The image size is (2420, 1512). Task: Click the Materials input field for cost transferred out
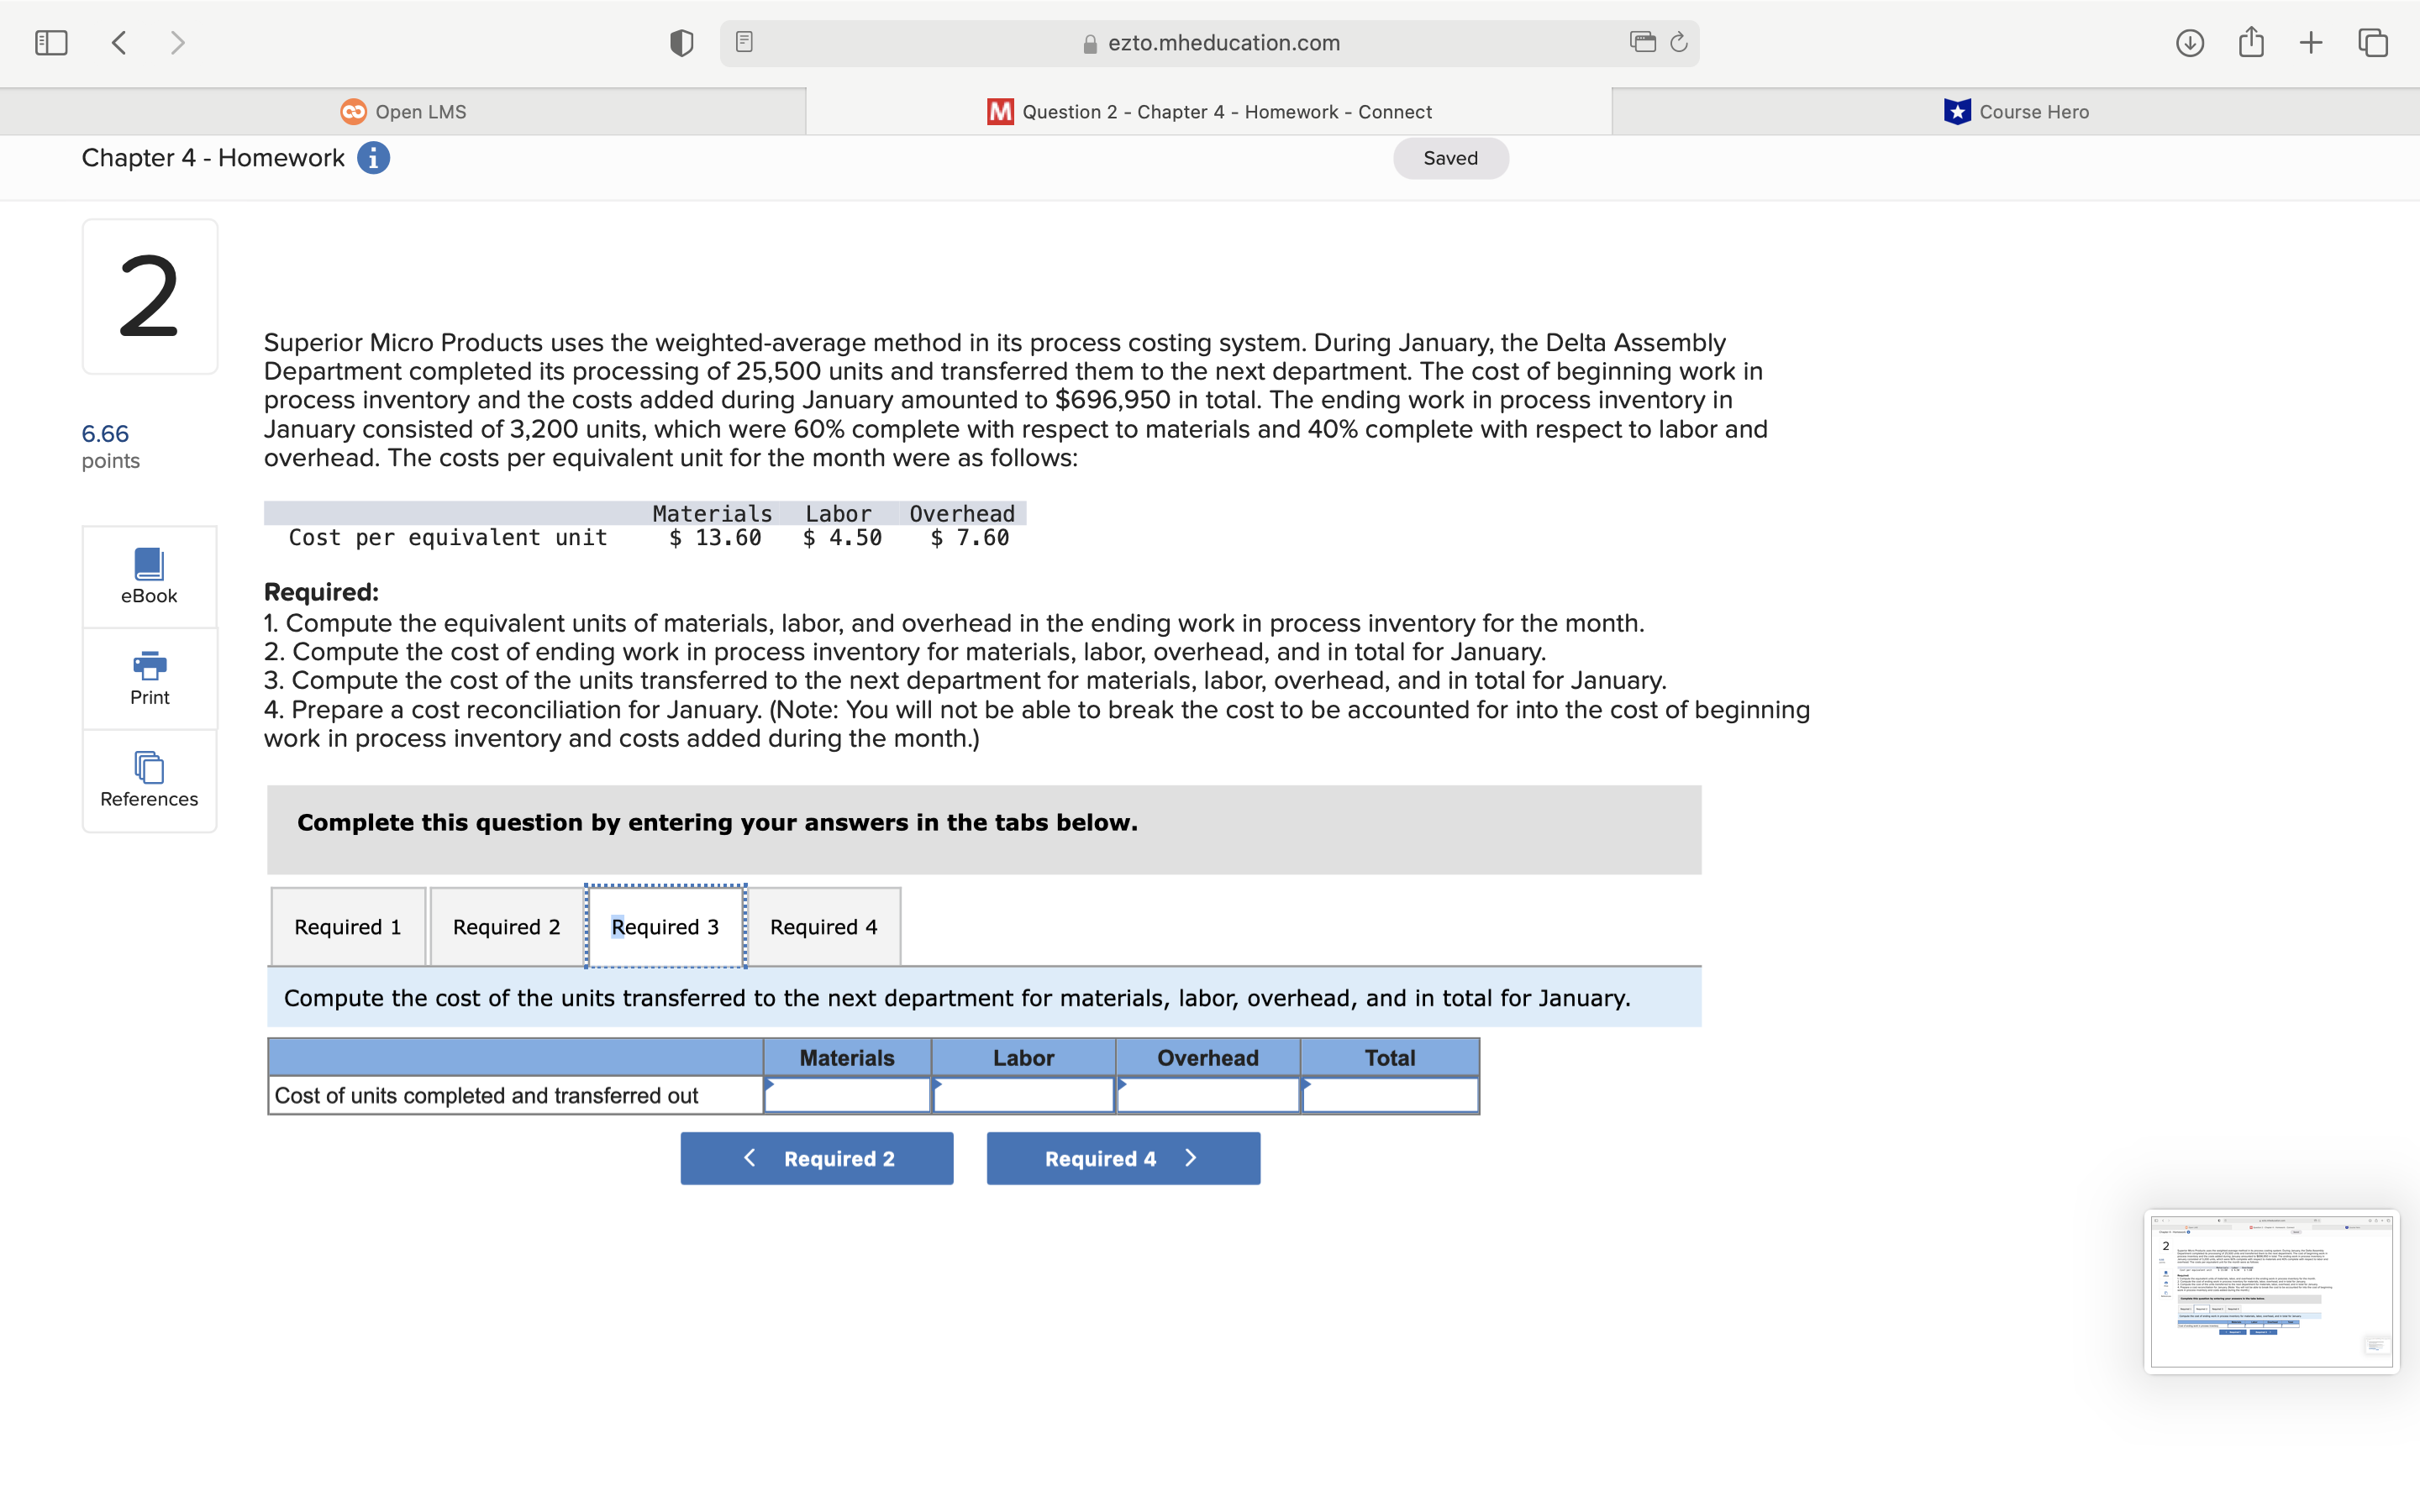(x=846, y=1094)
